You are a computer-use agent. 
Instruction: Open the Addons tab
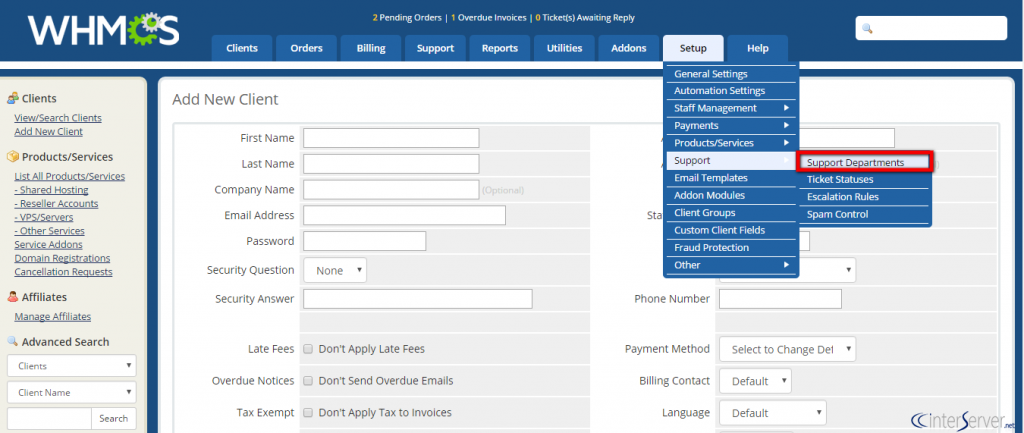click(x=629, y=48)
